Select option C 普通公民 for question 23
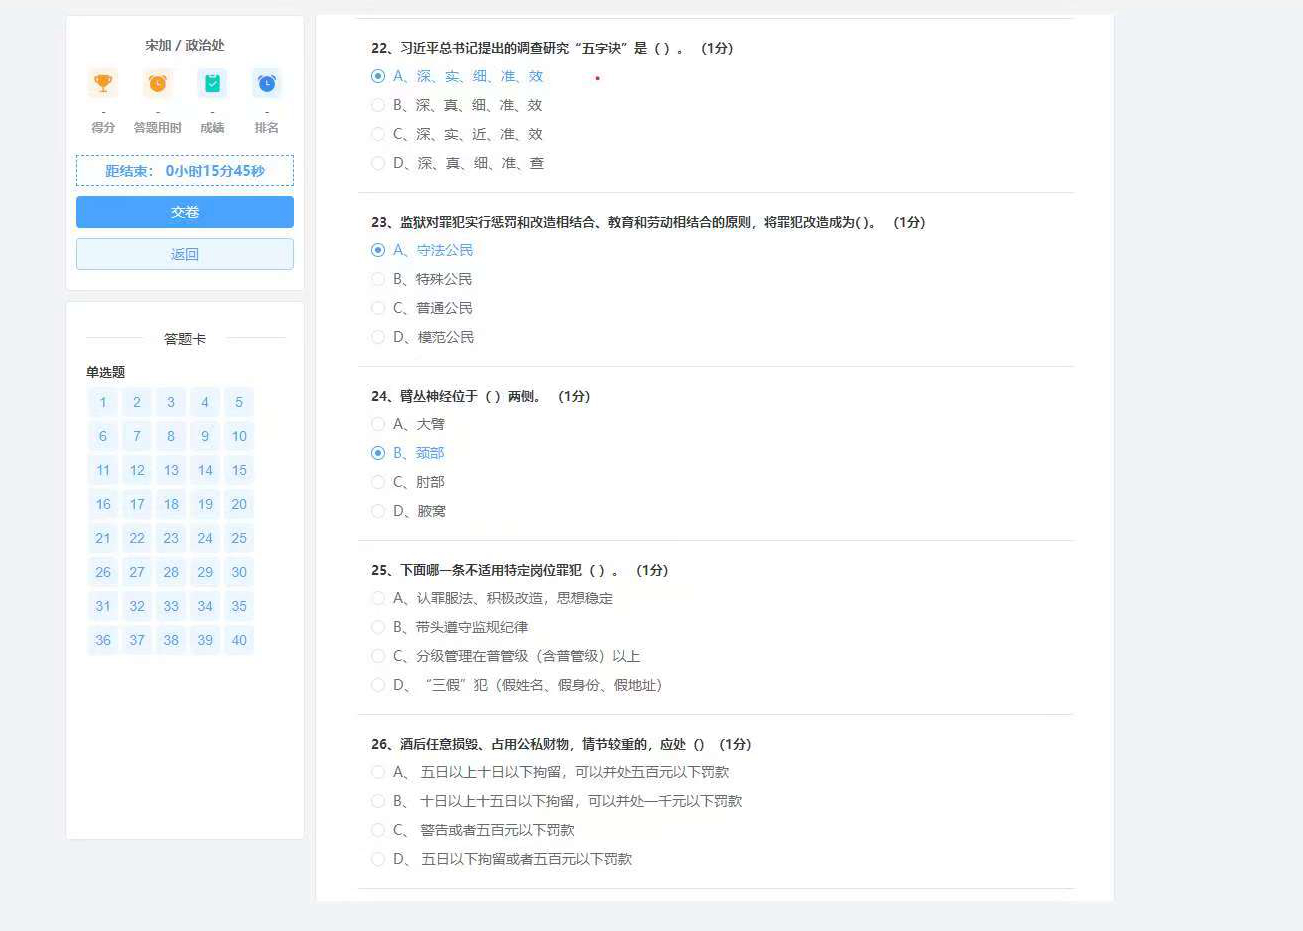The height and width of the screenshot is (931, 1303). [378, 308]
